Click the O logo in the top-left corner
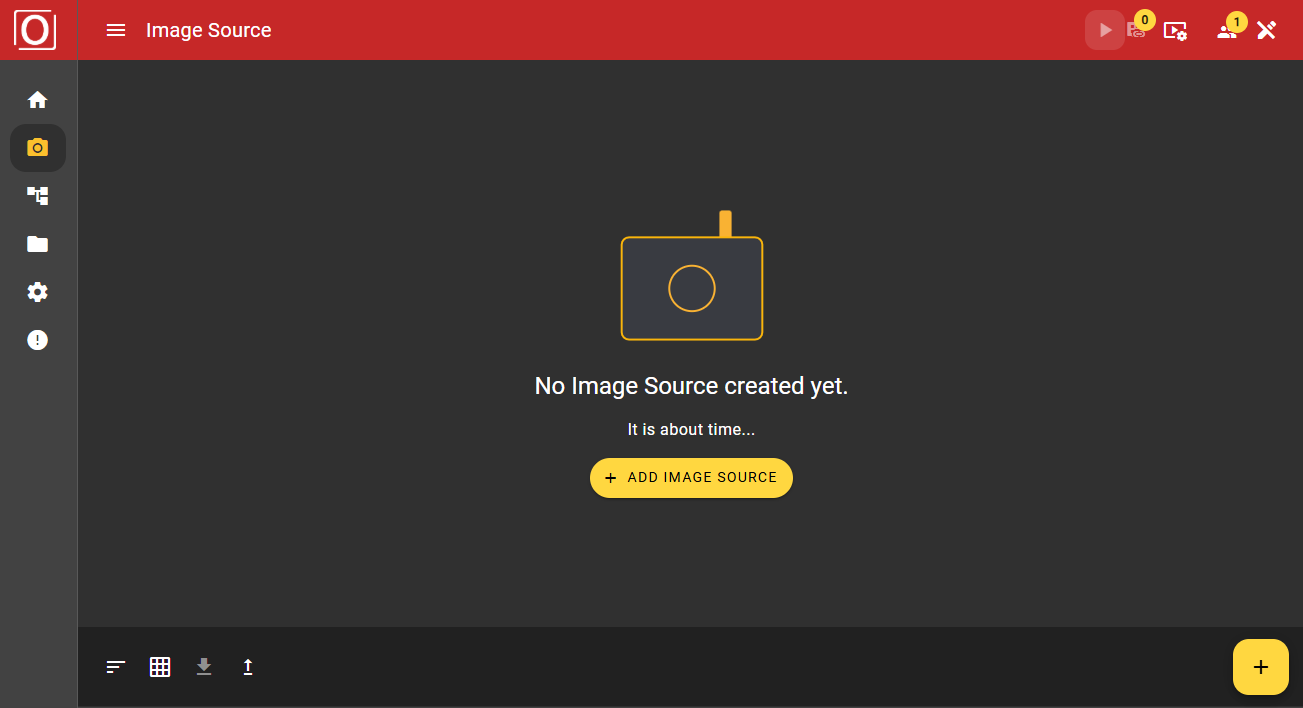1303x708 pixels. [x=34, y=30]
